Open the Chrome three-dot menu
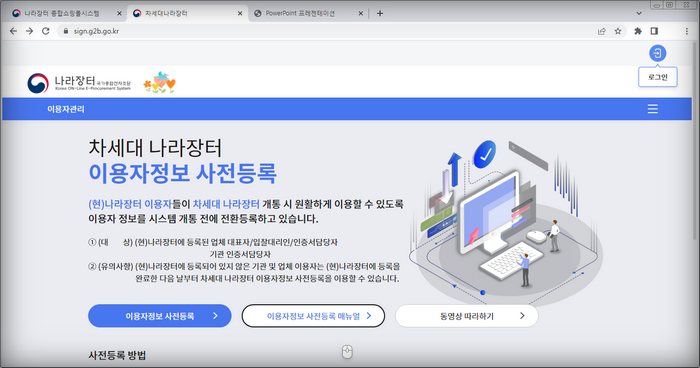The height and width of the screenshot is (368, 700). click(687, 31)
